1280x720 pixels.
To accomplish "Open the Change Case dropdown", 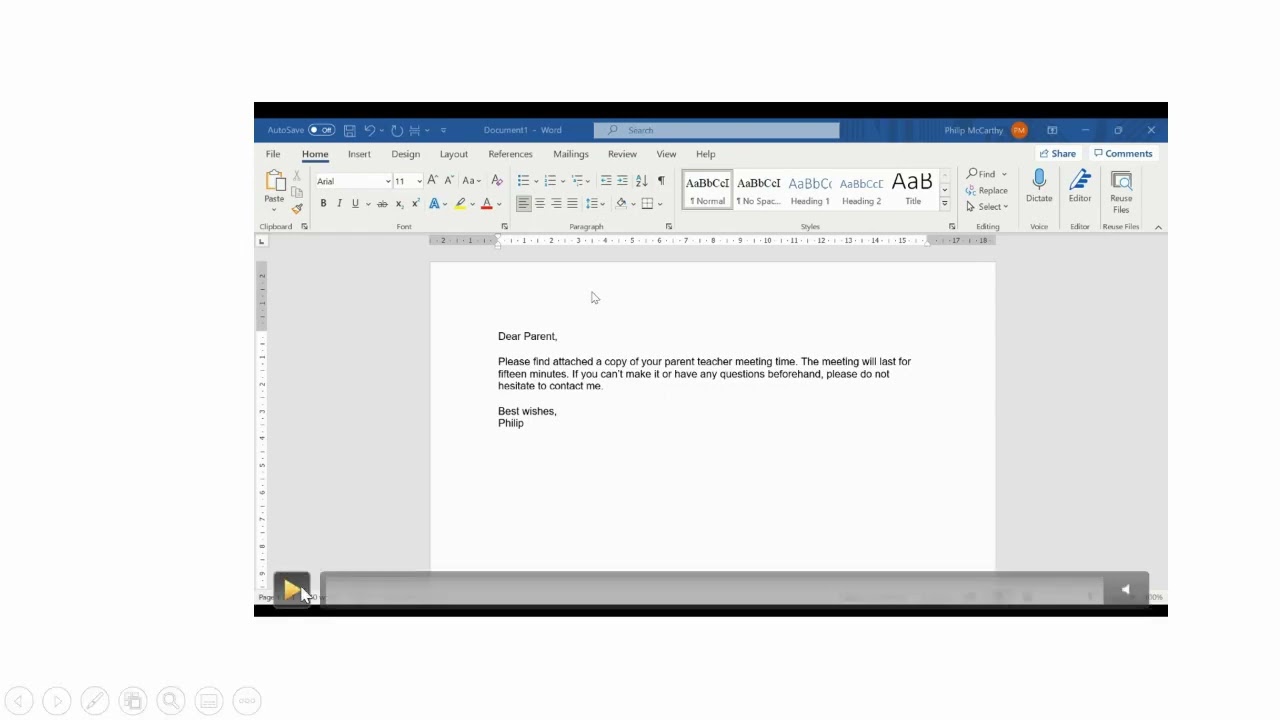I will pyautogui.click(x=471, y=181).
